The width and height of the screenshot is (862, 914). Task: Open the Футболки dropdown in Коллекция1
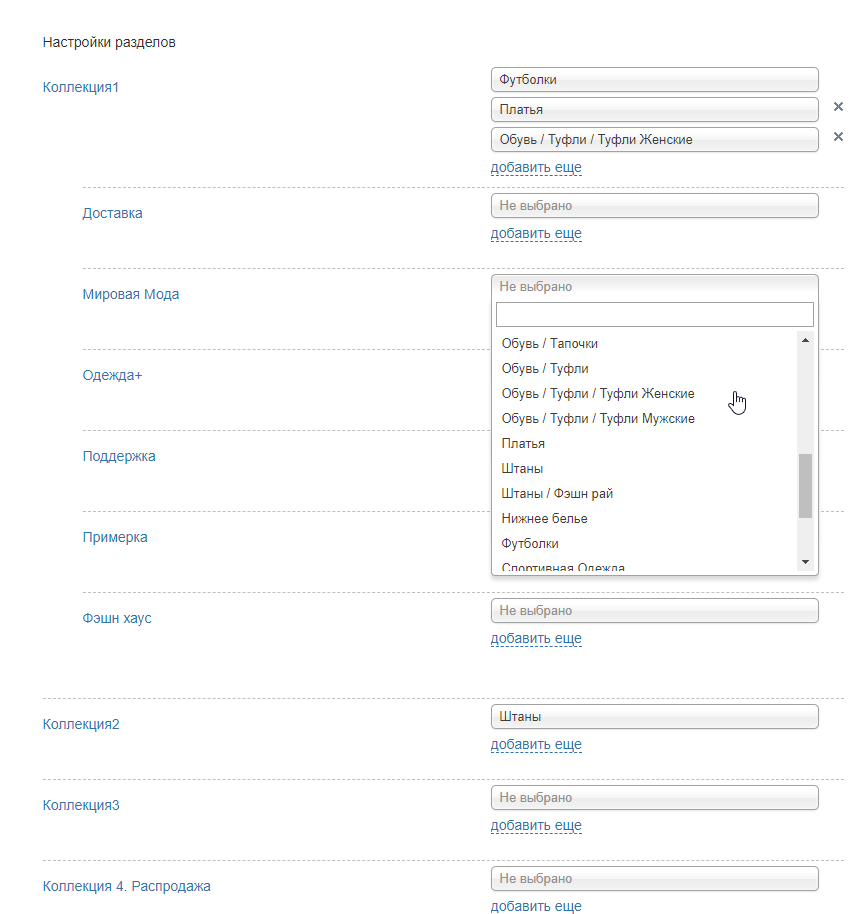(654, 80)
